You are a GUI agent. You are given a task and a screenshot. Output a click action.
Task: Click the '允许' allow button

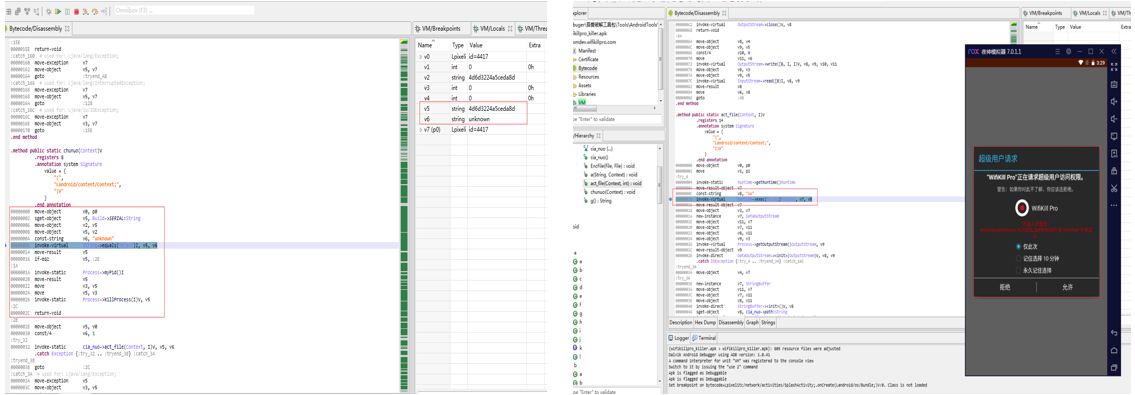coord(1067,287)
